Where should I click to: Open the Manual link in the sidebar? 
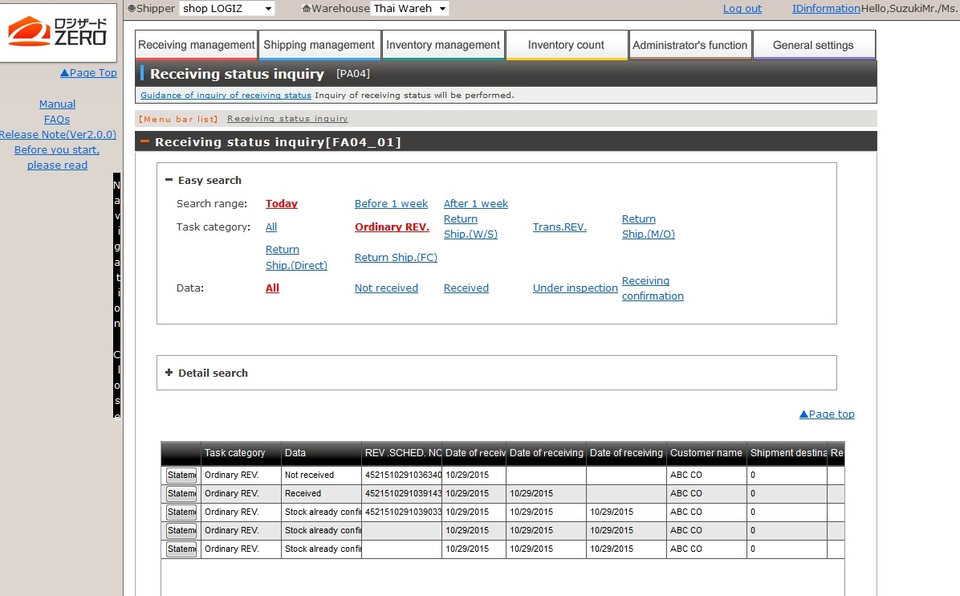57,104
